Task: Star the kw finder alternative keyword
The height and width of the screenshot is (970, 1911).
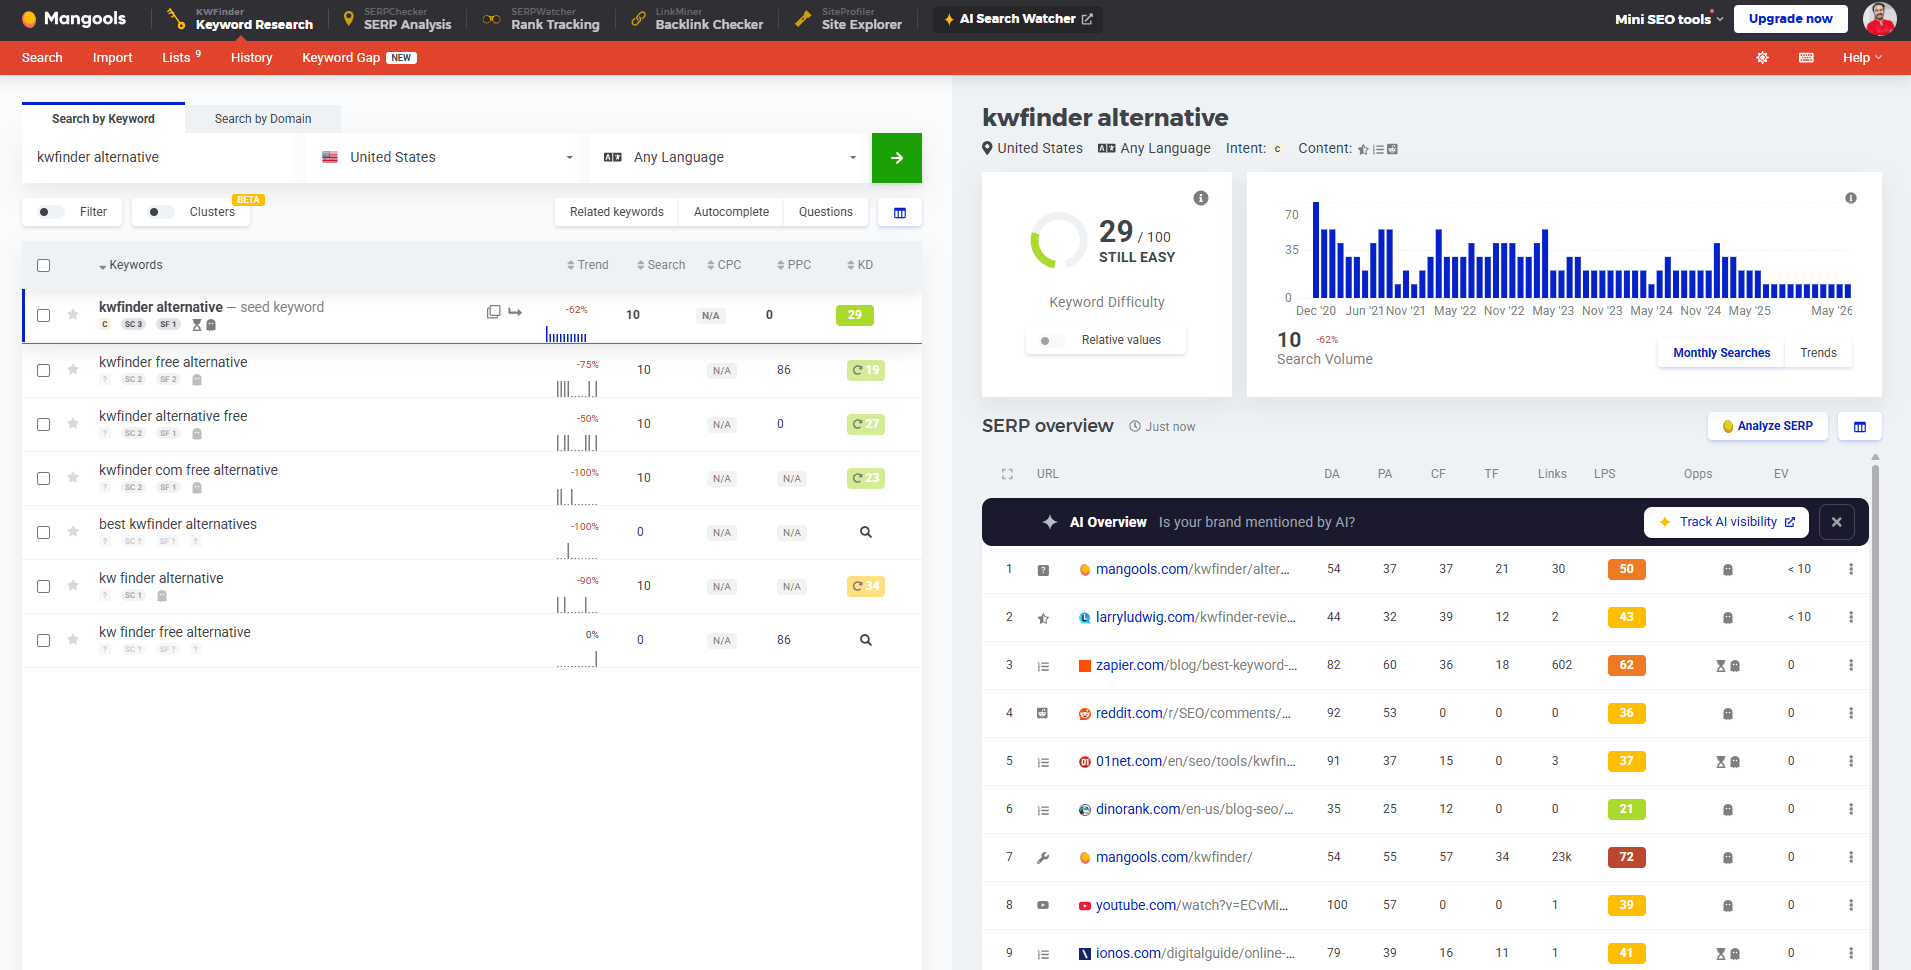Action: pos(73,586)
